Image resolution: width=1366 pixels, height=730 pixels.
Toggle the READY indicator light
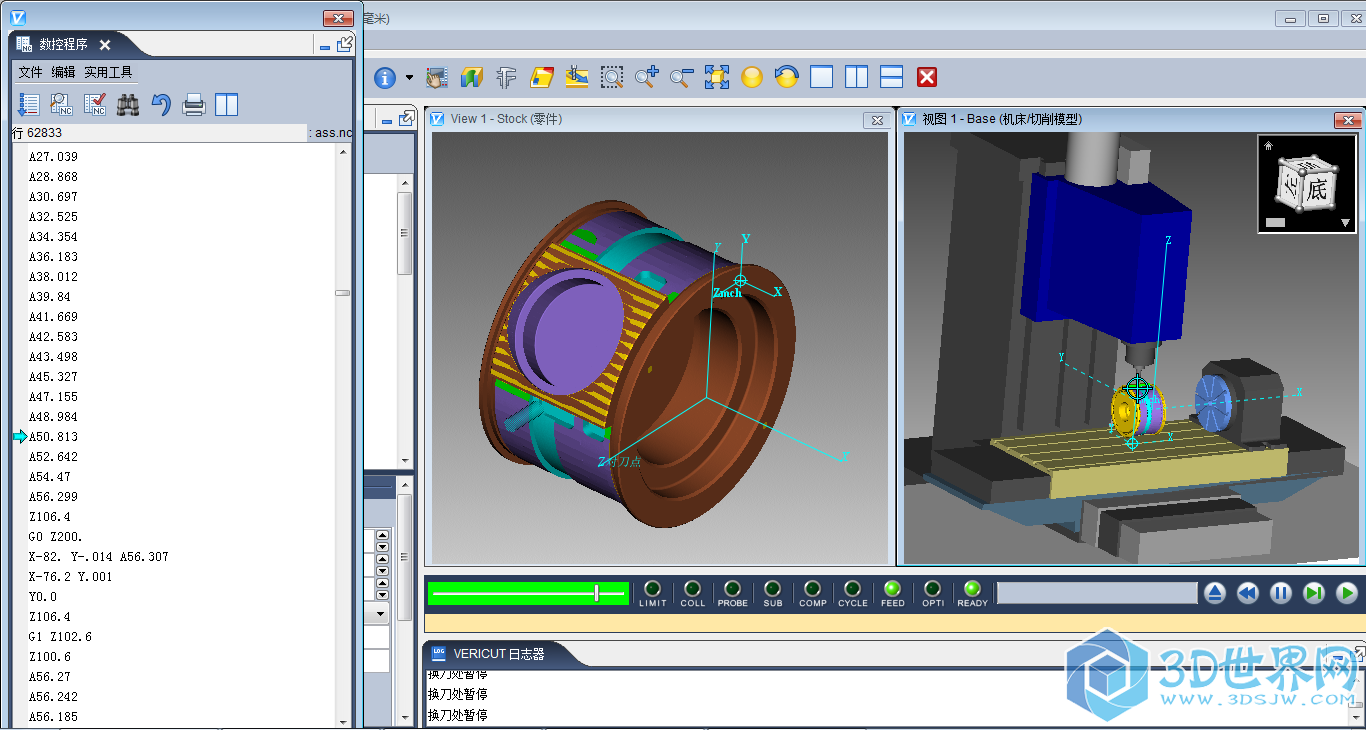tap(972, 589)
